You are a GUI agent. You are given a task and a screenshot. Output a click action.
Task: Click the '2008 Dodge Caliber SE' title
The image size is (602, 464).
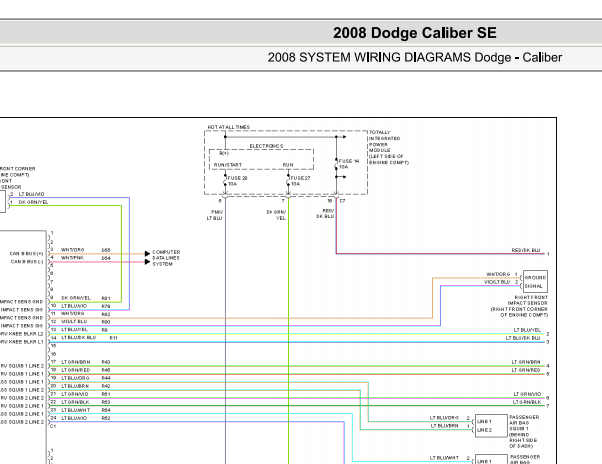click(415, 33)
